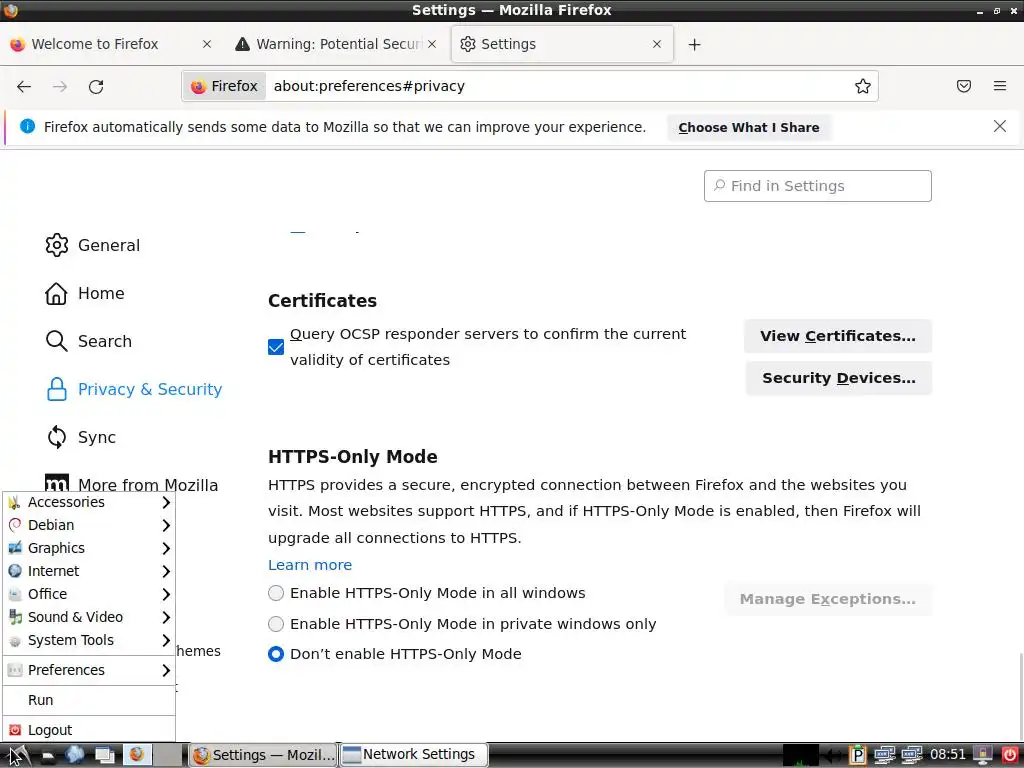The image size is (1024, 768).
Task: Toggle the Query OCSP responder servers checkbox
Action: [x=276, y=347]
